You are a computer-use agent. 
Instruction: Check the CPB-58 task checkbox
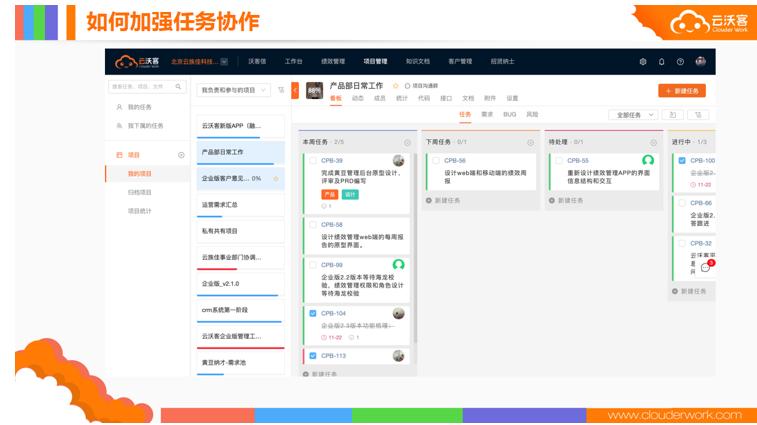point(313,225)
